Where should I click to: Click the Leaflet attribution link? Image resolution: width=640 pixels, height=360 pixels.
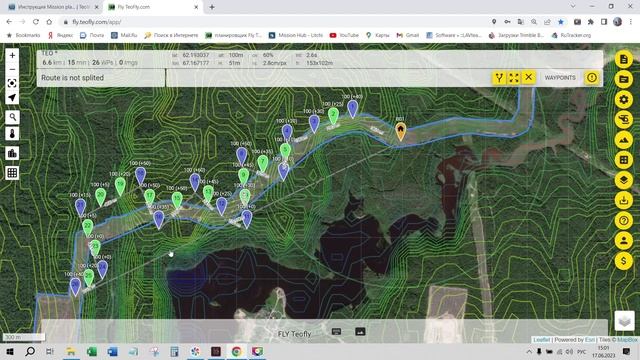pyautogui.click(x=542, y=340)
